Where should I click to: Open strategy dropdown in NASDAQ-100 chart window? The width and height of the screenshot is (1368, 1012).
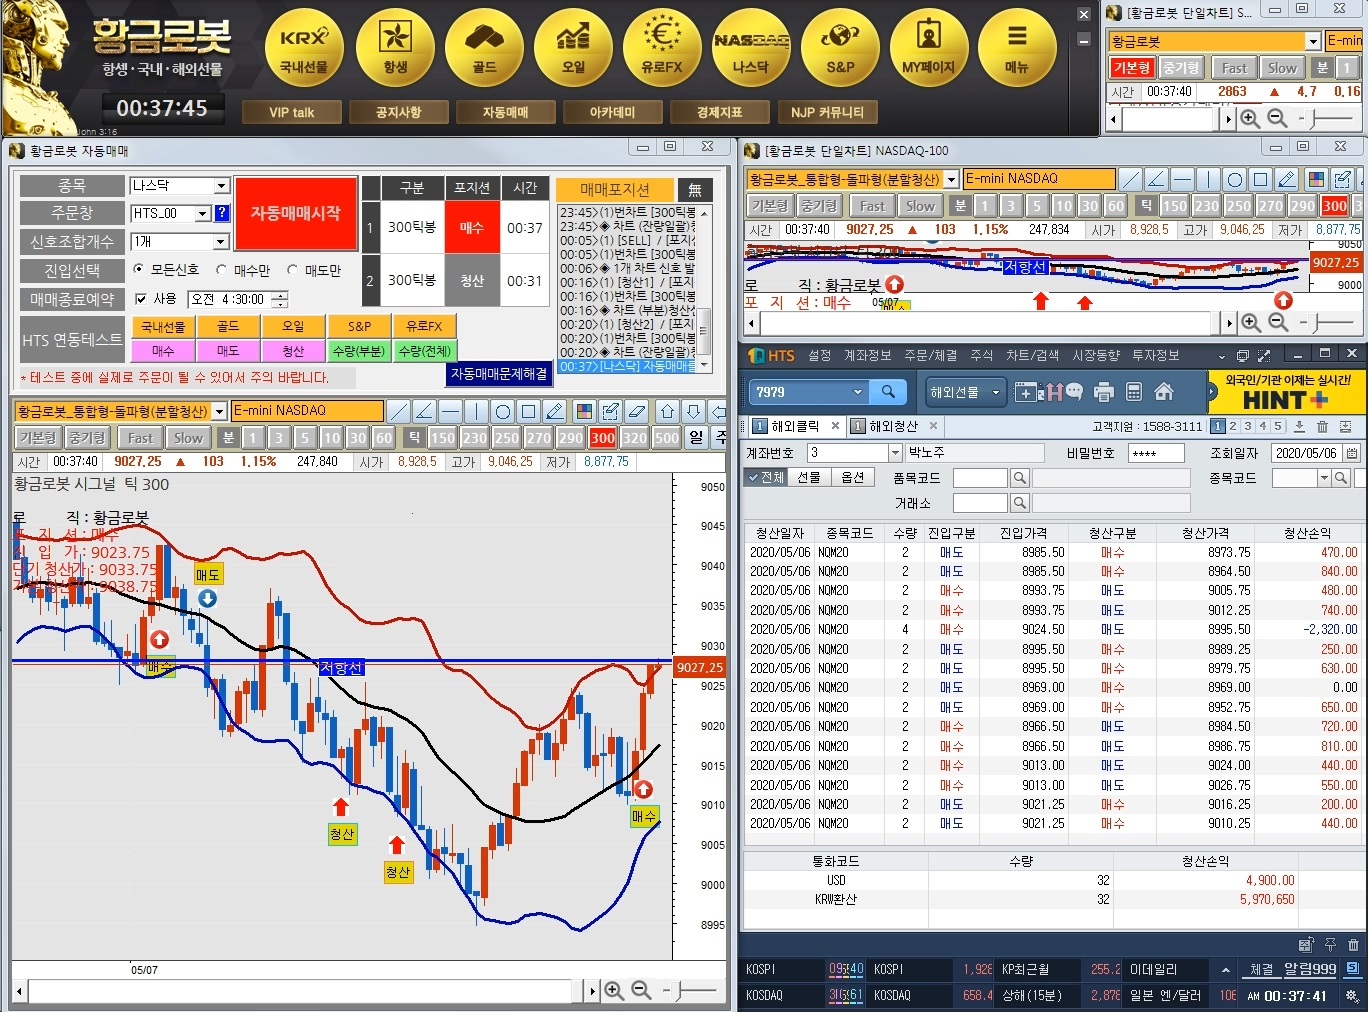(951, 179)
